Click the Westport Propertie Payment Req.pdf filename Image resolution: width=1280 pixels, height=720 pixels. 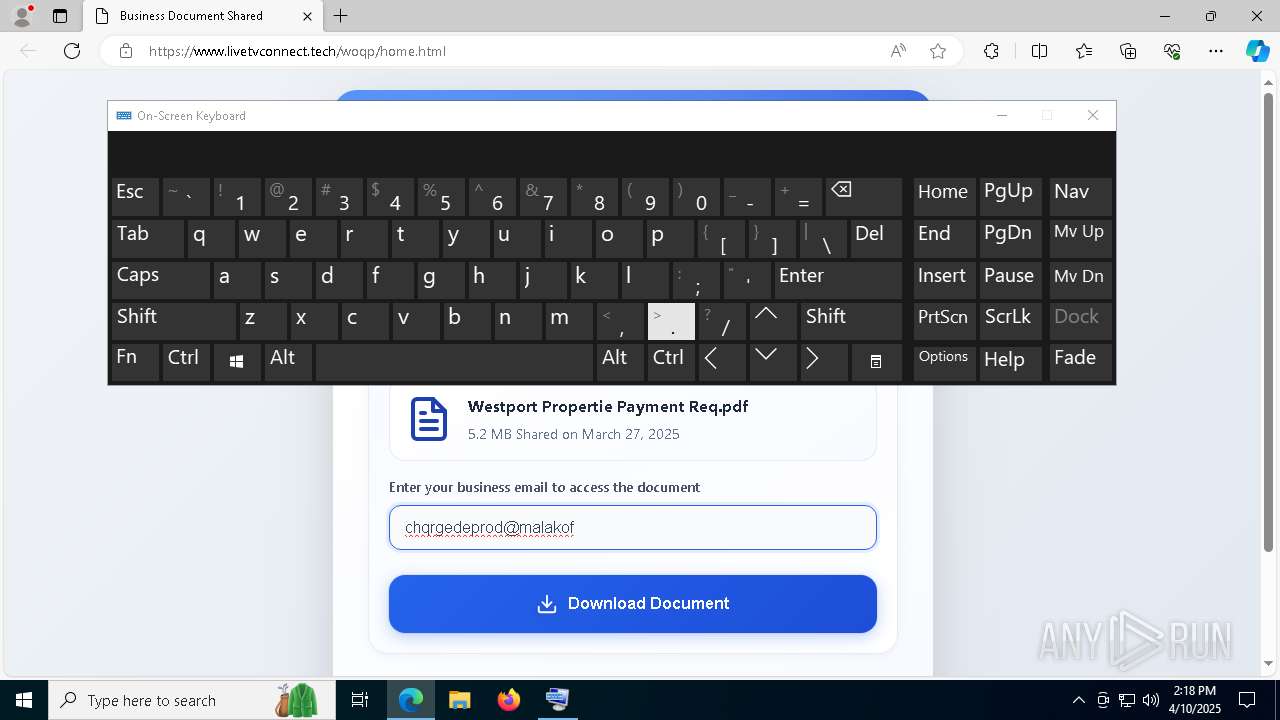(x=608, y=407)
